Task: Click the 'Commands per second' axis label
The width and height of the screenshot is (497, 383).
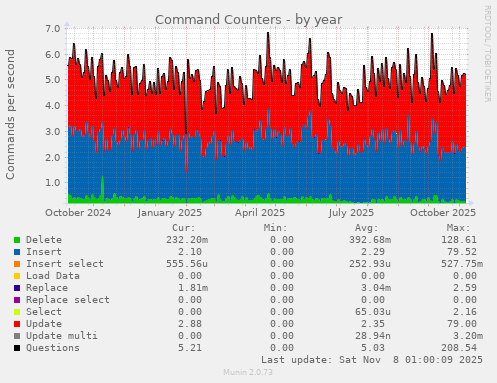Action: pos(10,114)
